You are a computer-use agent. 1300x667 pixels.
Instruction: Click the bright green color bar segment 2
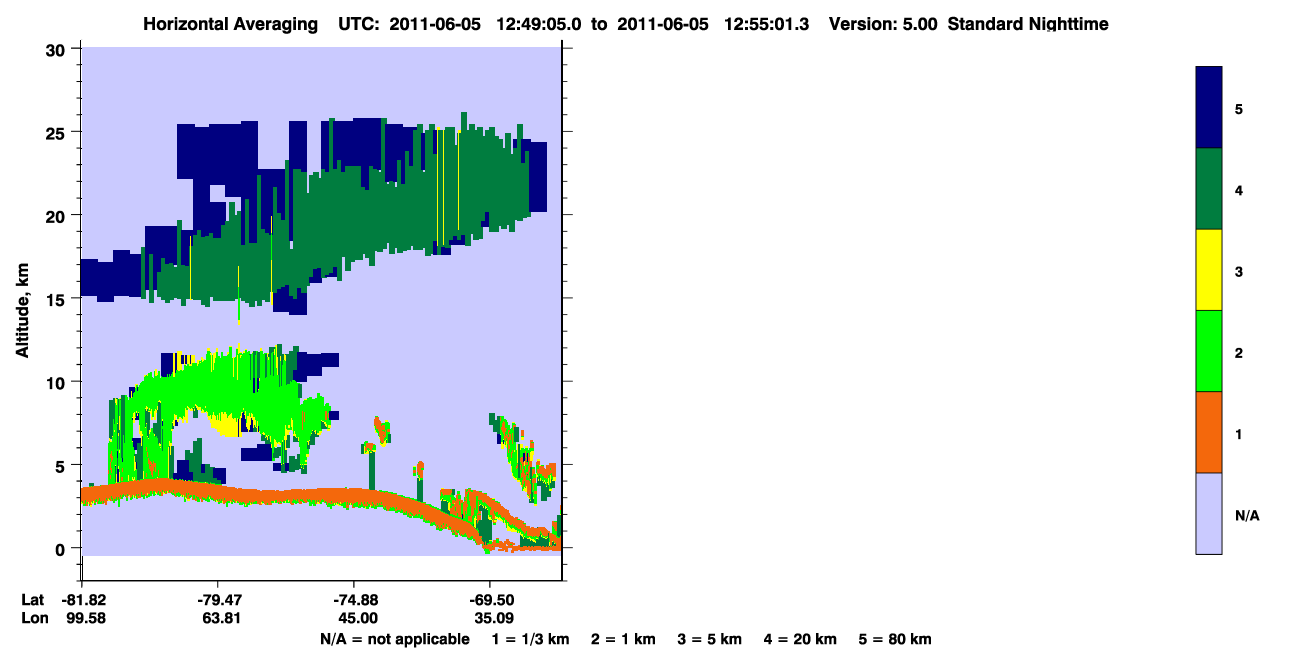click(x=1209, y=351)
